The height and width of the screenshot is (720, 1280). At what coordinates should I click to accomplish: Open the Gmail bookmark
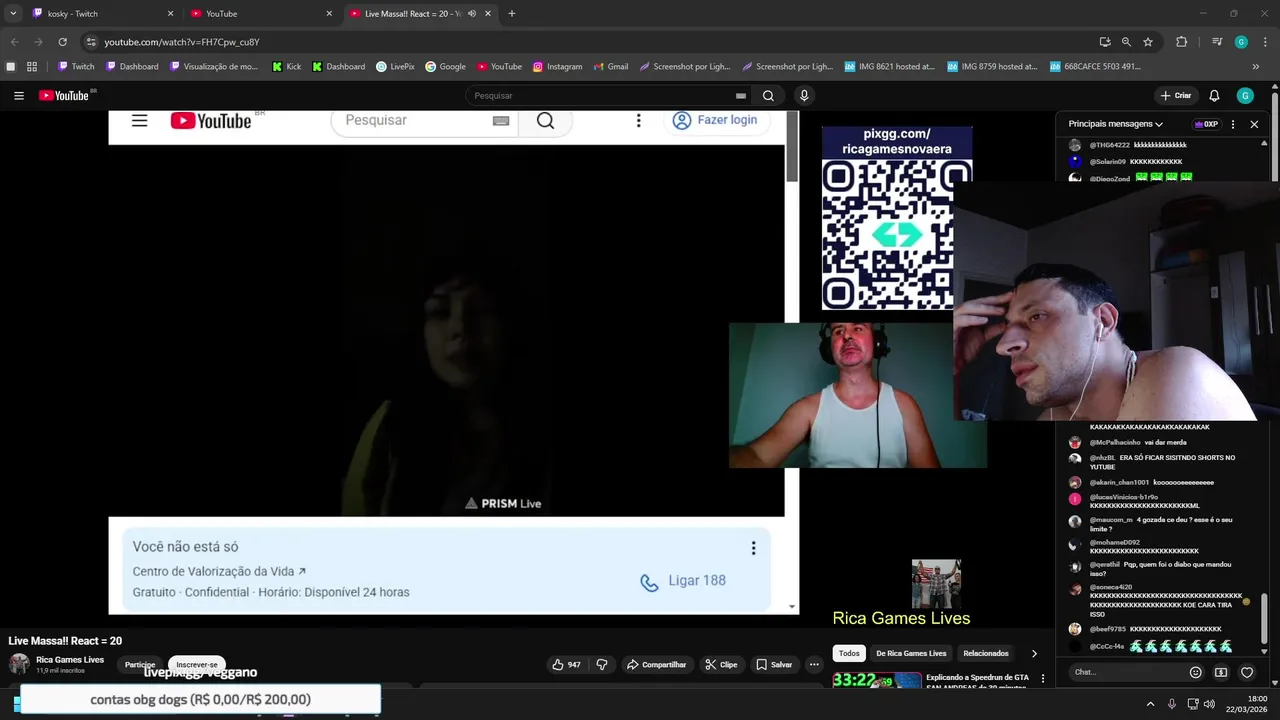[x=610, y=67]
